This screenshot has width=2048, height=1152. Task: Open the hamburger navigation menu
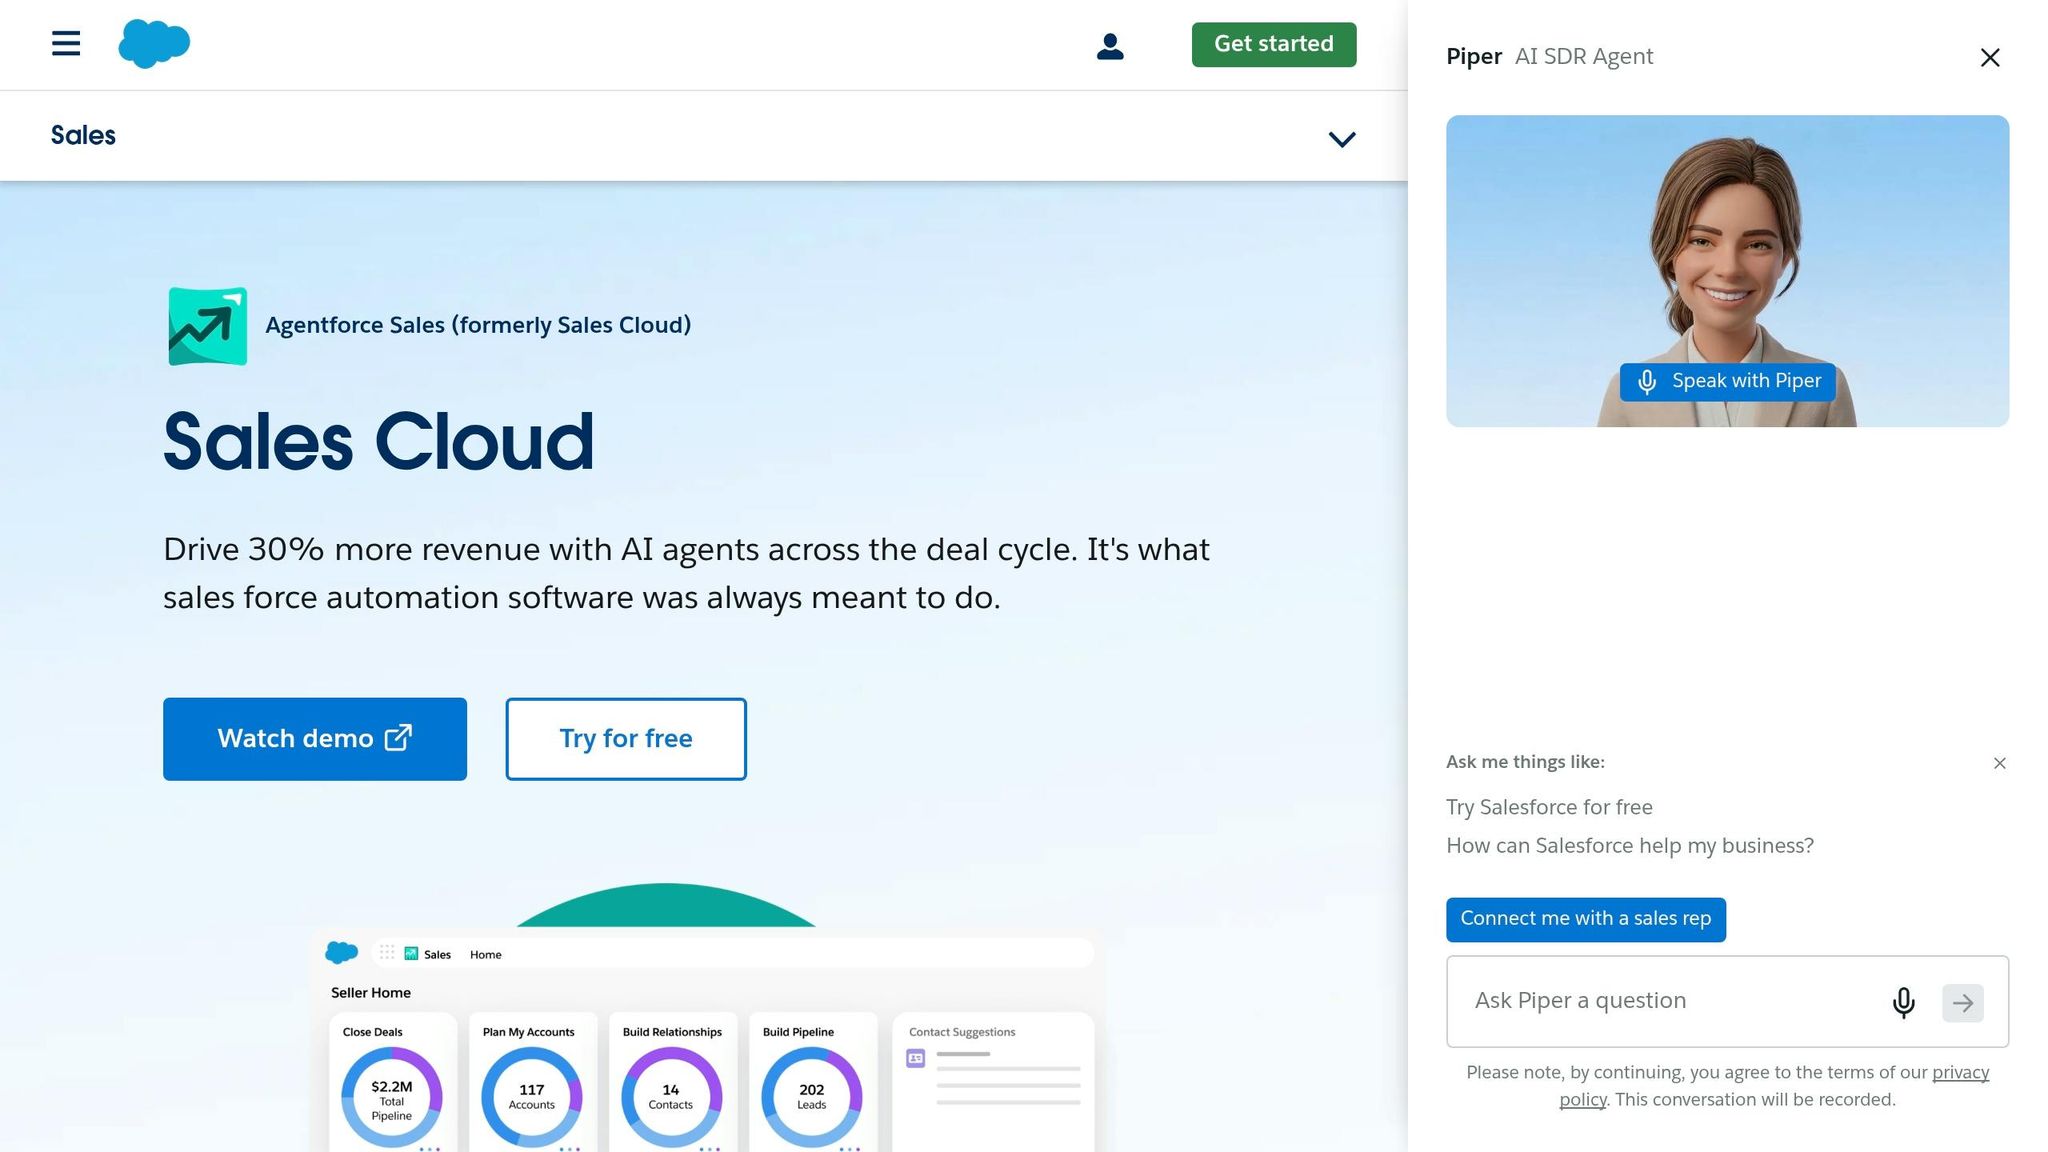pyautogui.click(x=66, y=43)
